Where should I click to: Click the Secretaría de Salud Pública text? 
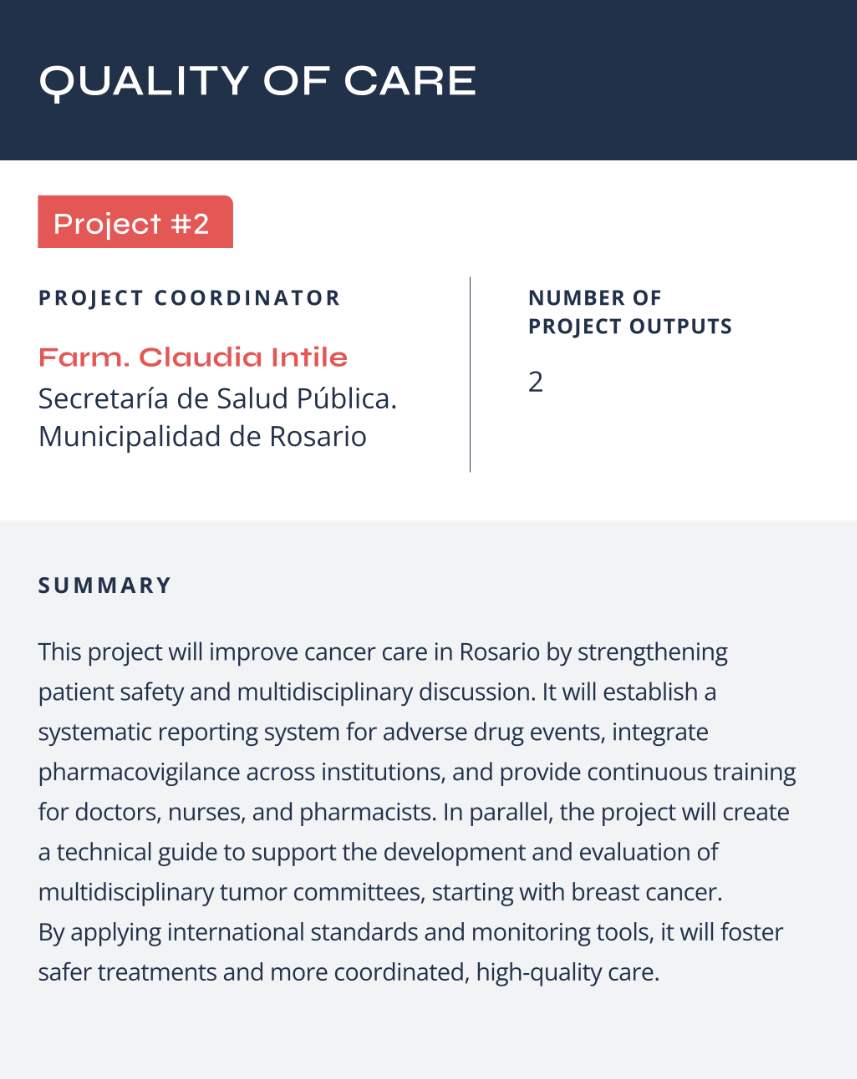point(217,398)
